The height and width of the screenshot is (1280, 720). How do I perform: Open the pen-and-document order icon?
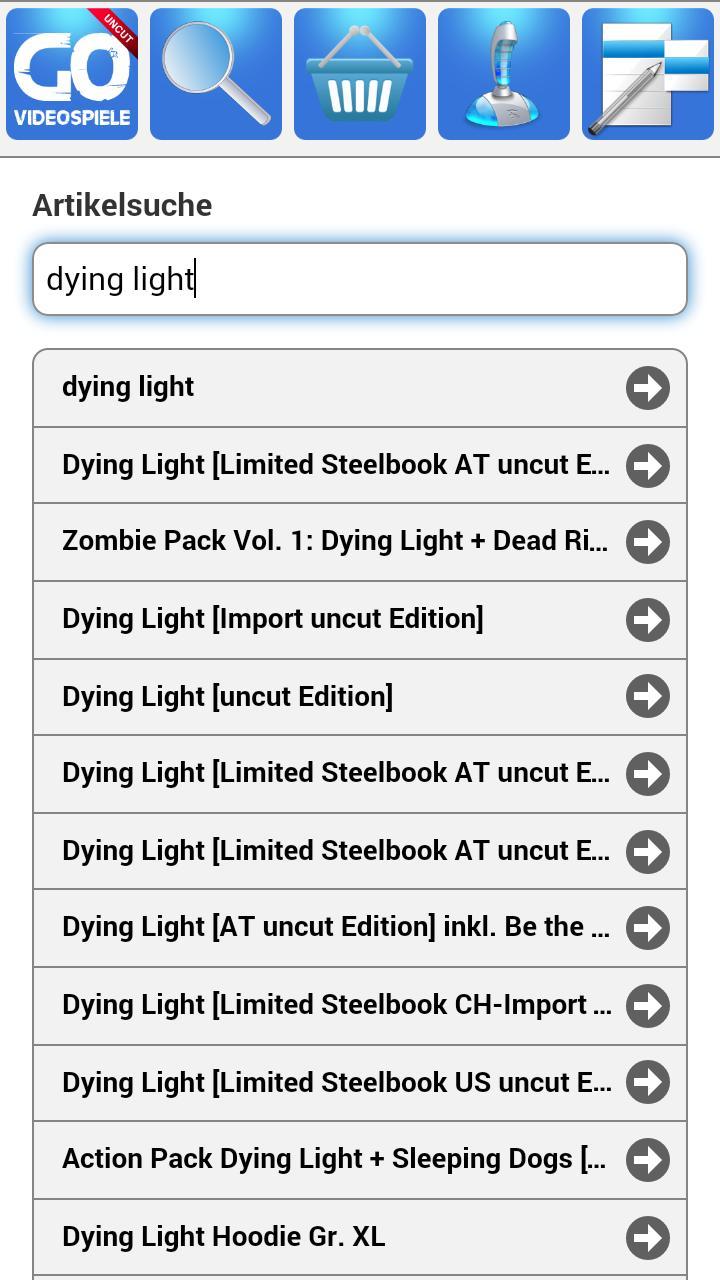click(x=648, y=72)
